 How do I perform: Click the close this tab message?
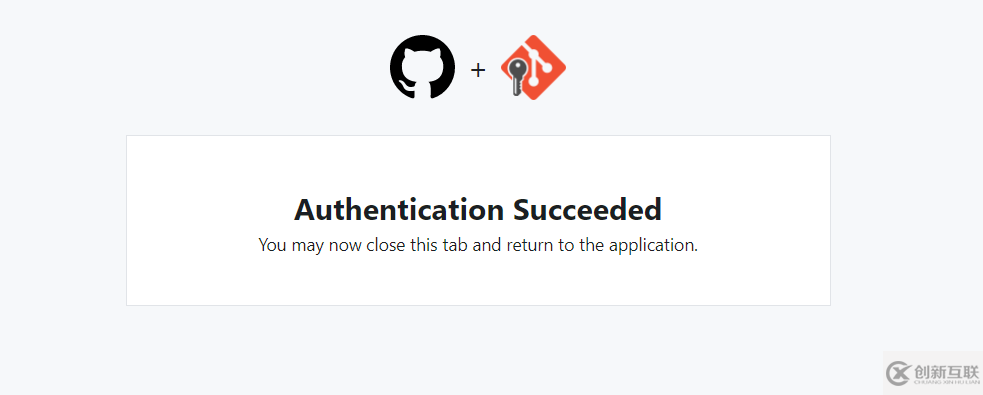[478, 245]
